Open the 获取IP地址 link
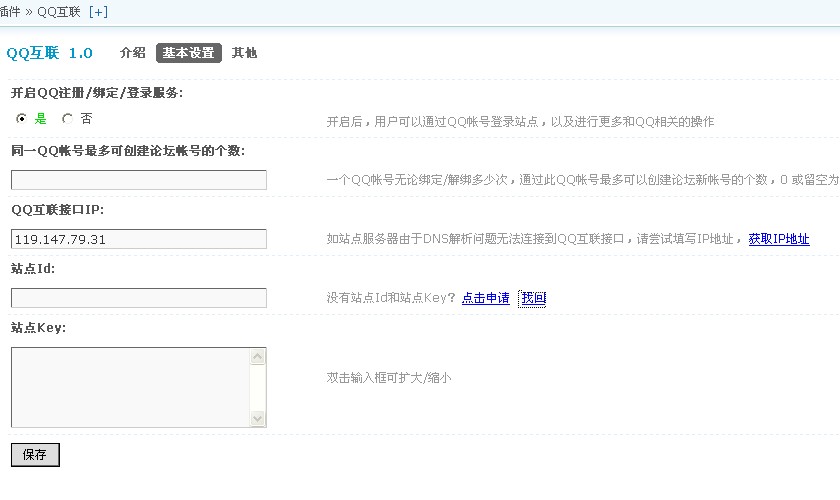840x500 pixels. [x=779, y=239]
